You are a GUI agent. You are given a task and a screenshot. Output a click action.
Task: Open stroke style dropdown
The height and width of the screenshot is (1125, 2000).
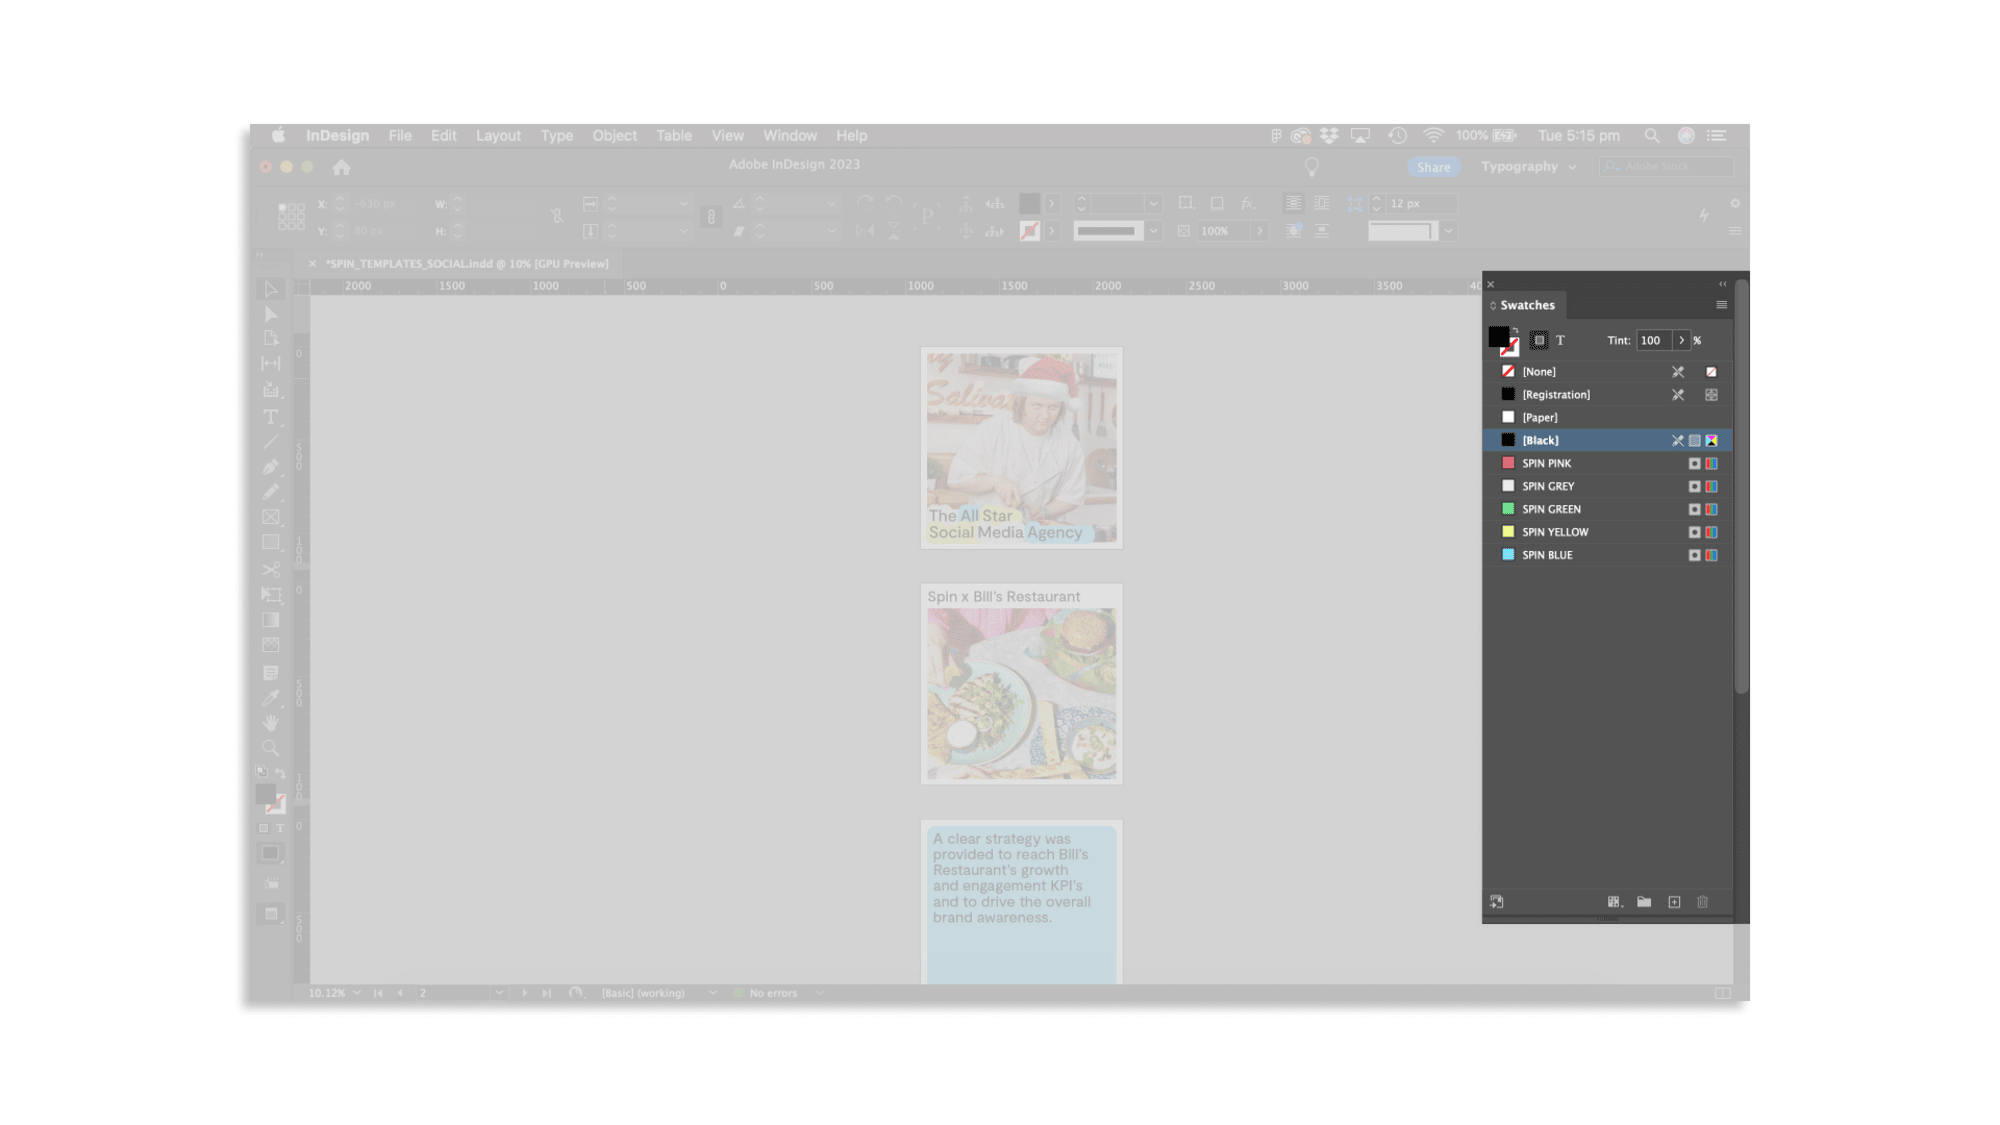click(x=1153, y=231)
